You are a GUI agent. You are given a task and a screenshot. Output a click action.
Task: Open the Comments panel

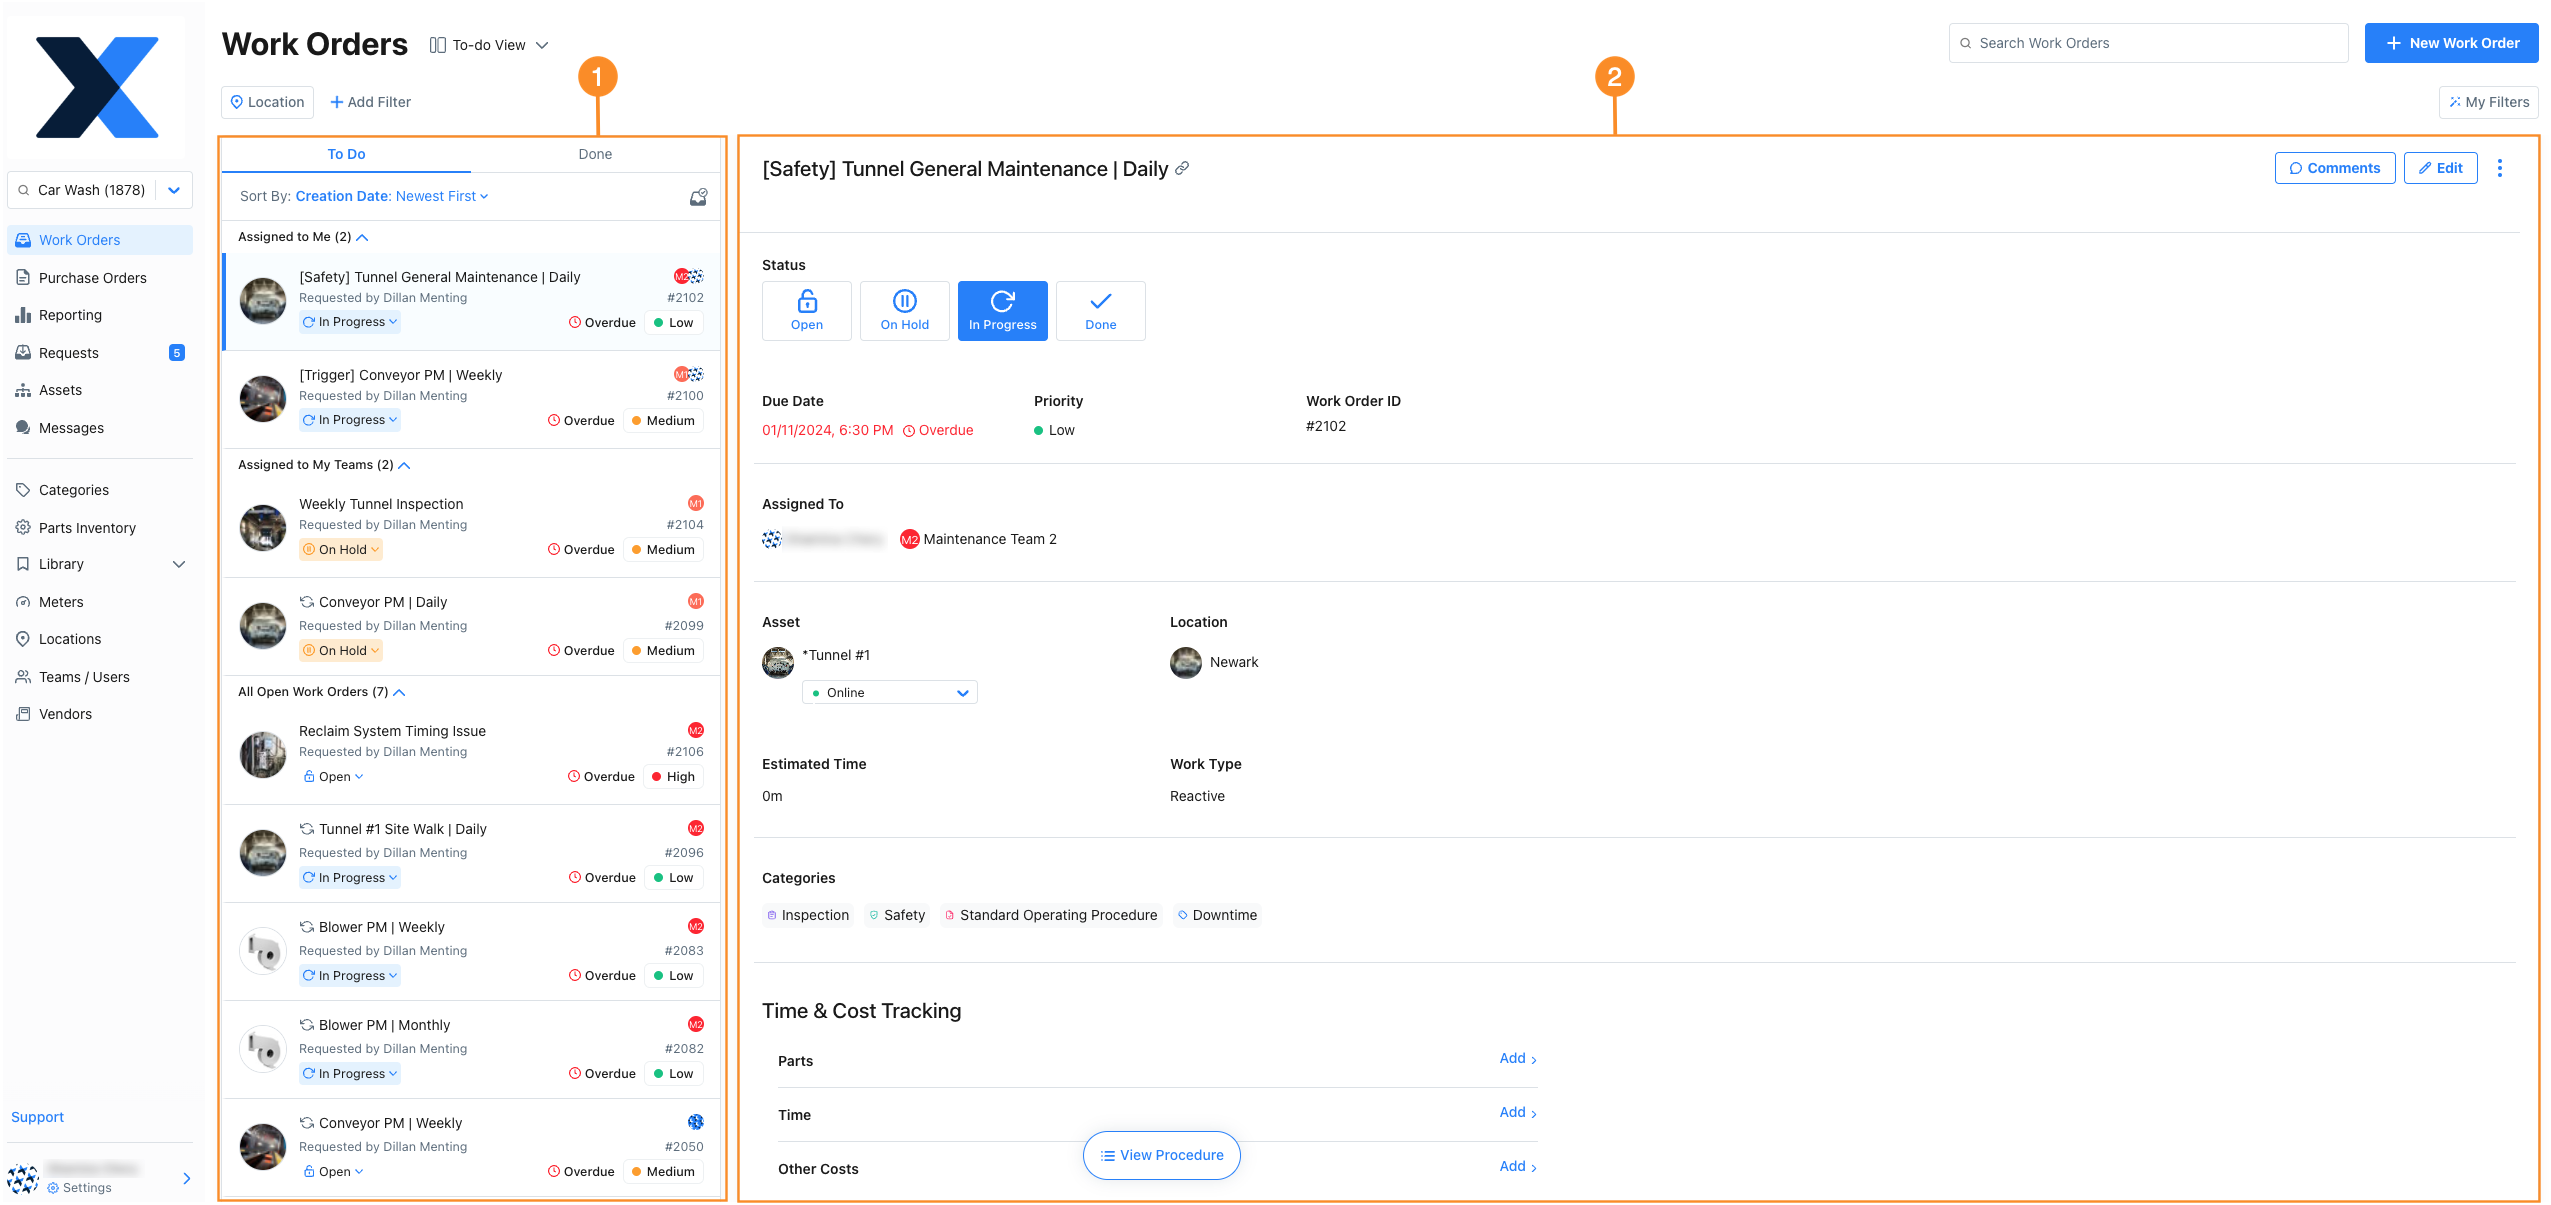(x=2335, y=168)
